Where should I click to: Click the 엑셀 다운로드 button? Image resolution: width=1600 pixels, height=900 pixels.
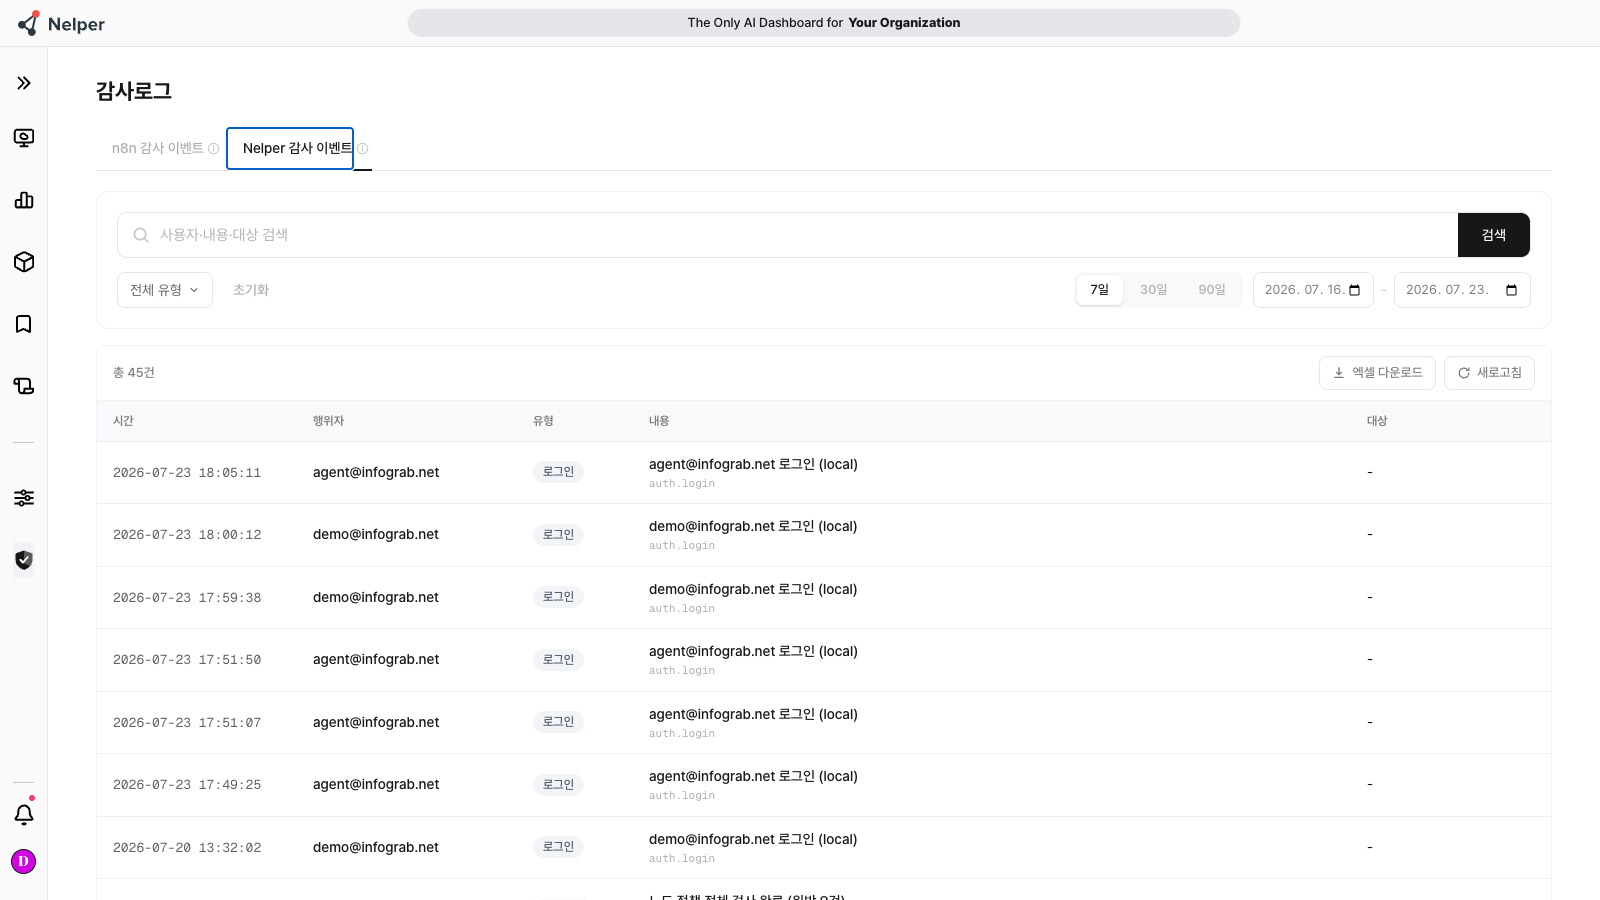1377,373
